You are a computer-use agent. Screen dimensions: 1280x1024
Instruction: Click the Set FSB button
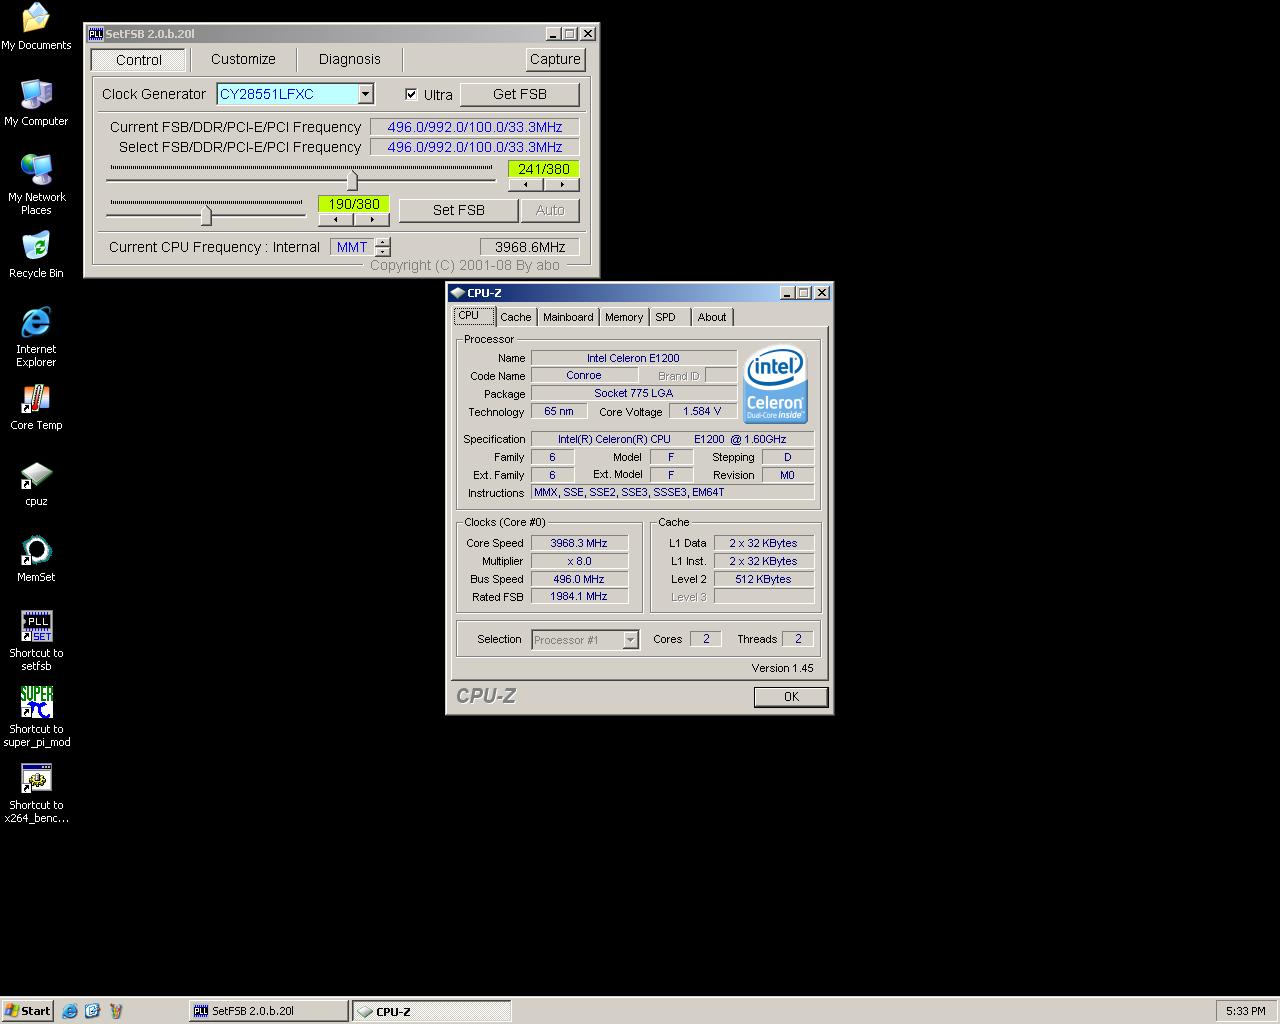[x=459, y=210]
